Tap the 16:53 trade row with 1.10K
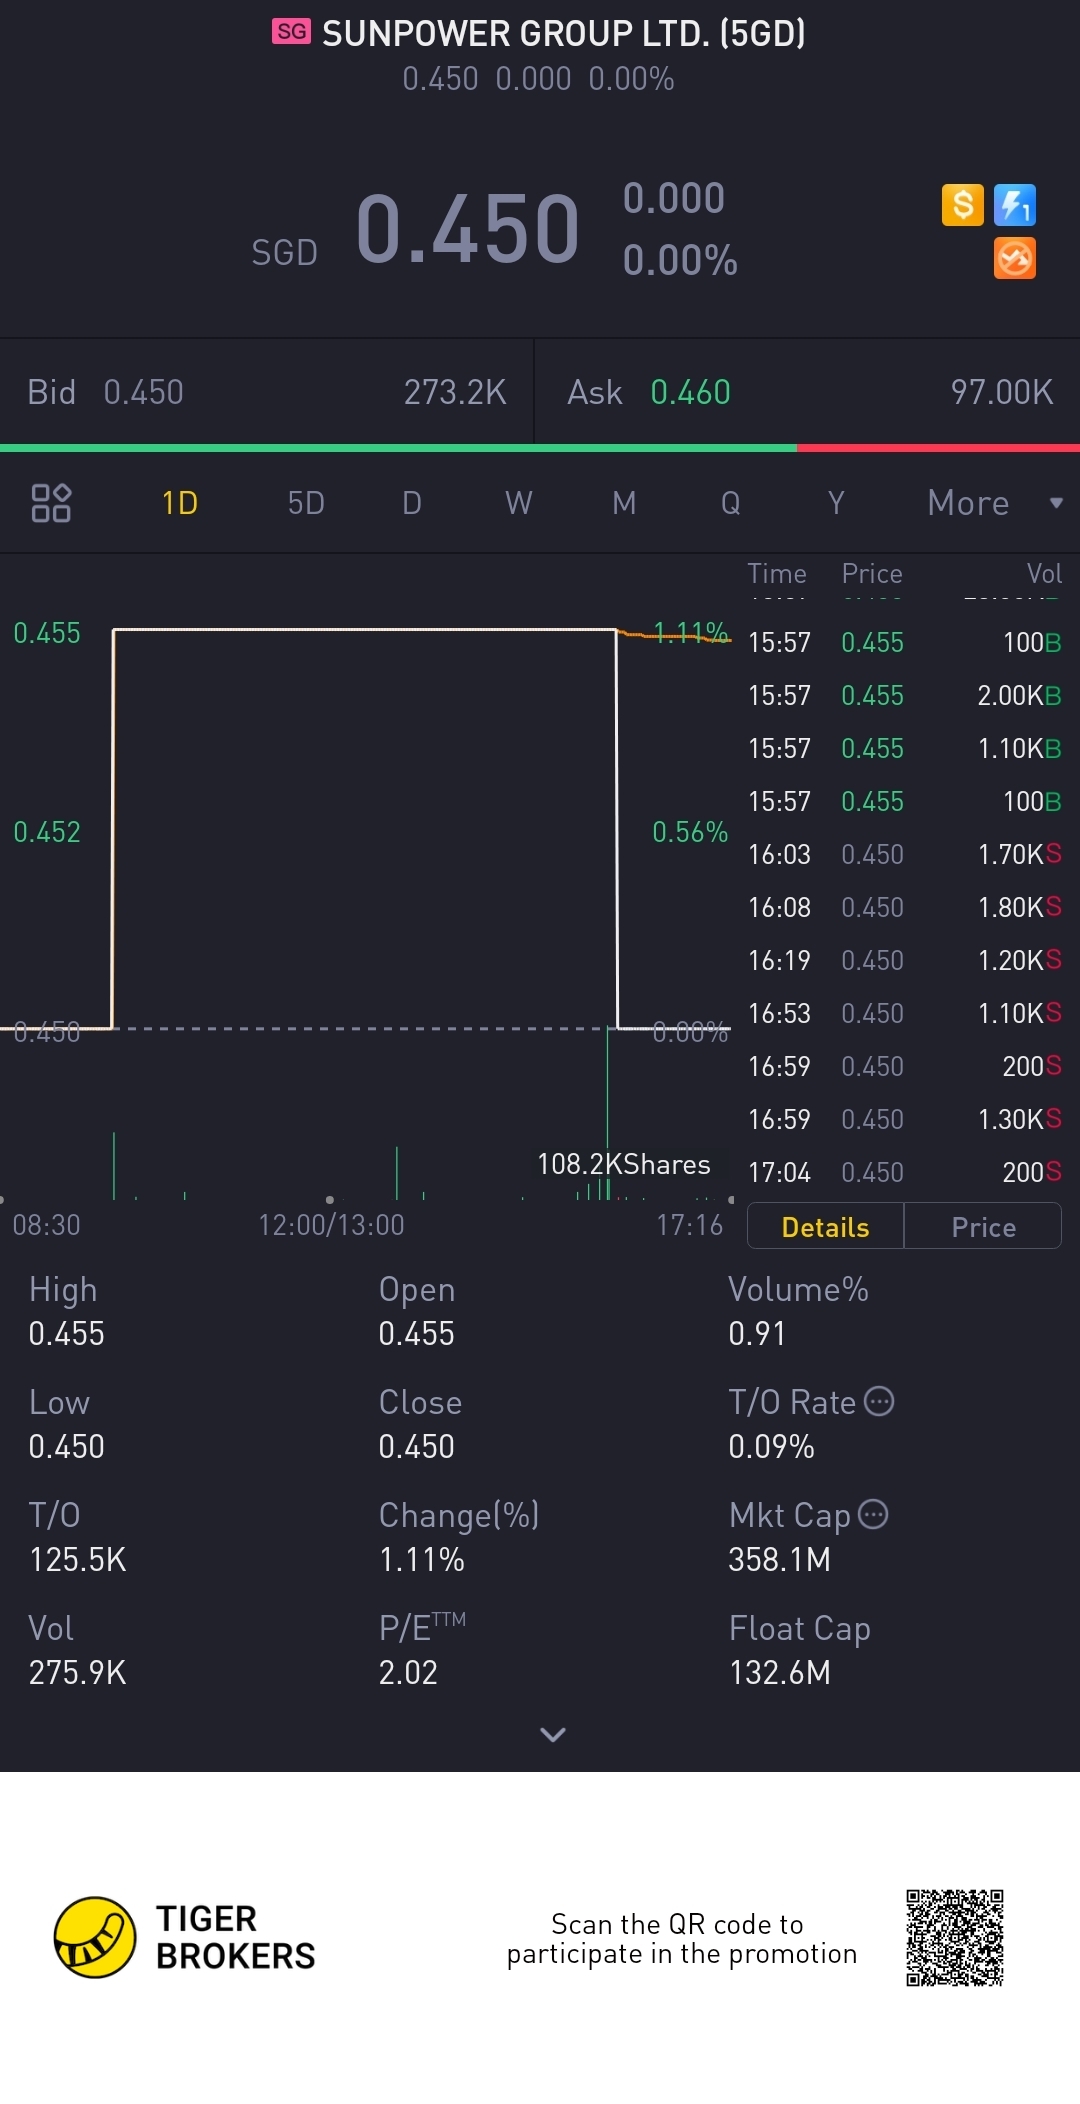This screenshot has width=1080, height=2104. (x=905, y=1013)
